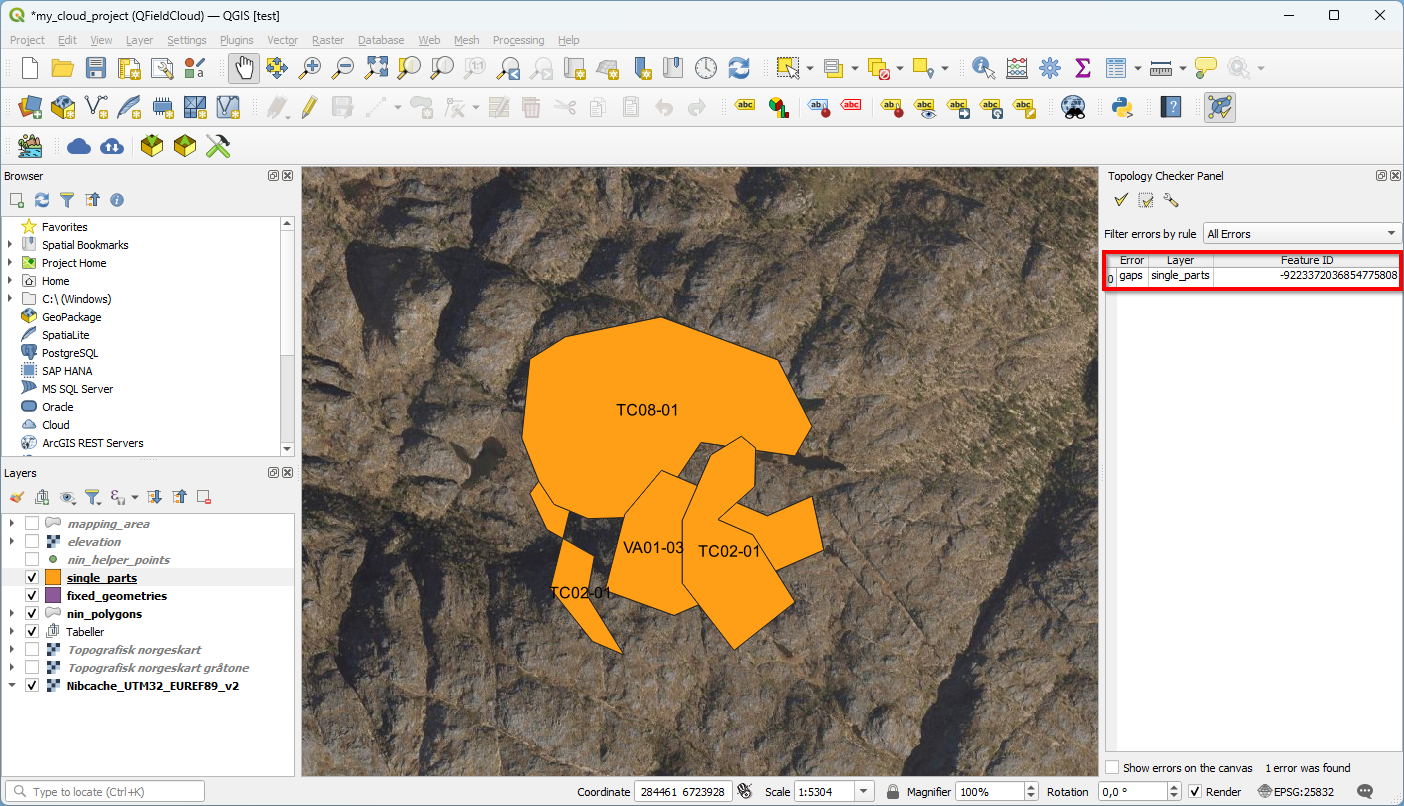Click the Zoom In magnifier icon
1404x806 pixels.
[x=310, y=68]
